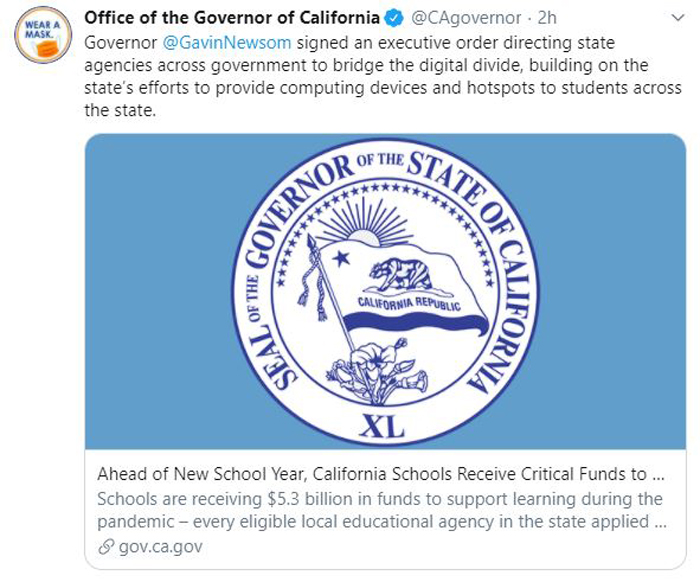
Task: Click the blue verified badge icon
Action: pos(394,18)
